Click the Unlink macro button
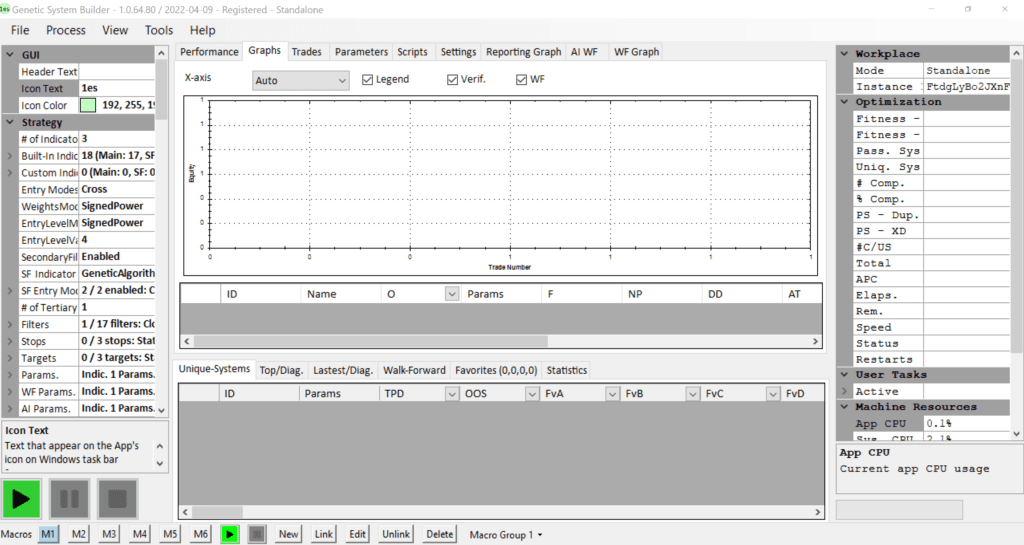 396,534
